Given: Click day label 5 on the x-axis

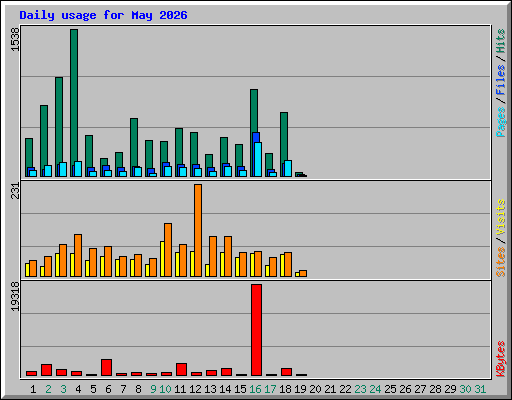Looking at the screenshot, I should point(93,389).
